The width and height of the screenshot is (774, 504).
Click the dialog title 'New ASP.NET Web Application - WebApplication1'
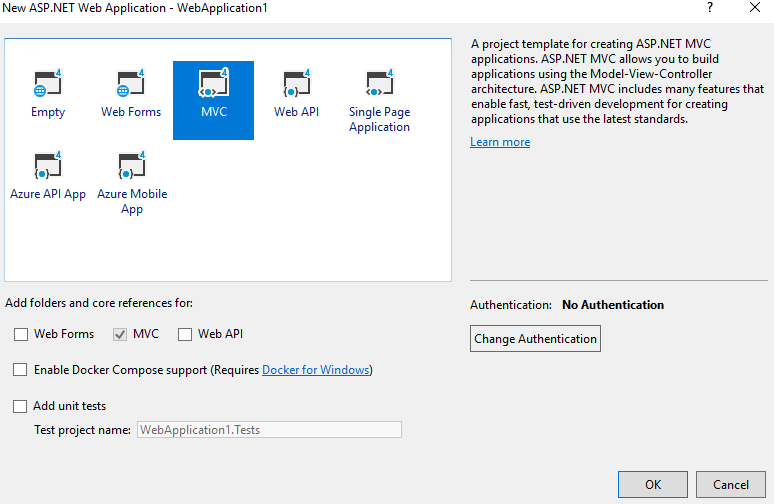pyautogui.click(x=134, y=8)
